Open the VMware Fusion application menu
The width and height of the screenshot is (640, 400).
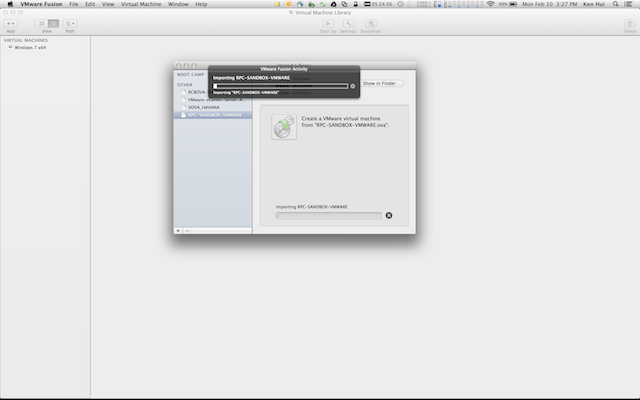pyautogui.click(x=41, y=4)
